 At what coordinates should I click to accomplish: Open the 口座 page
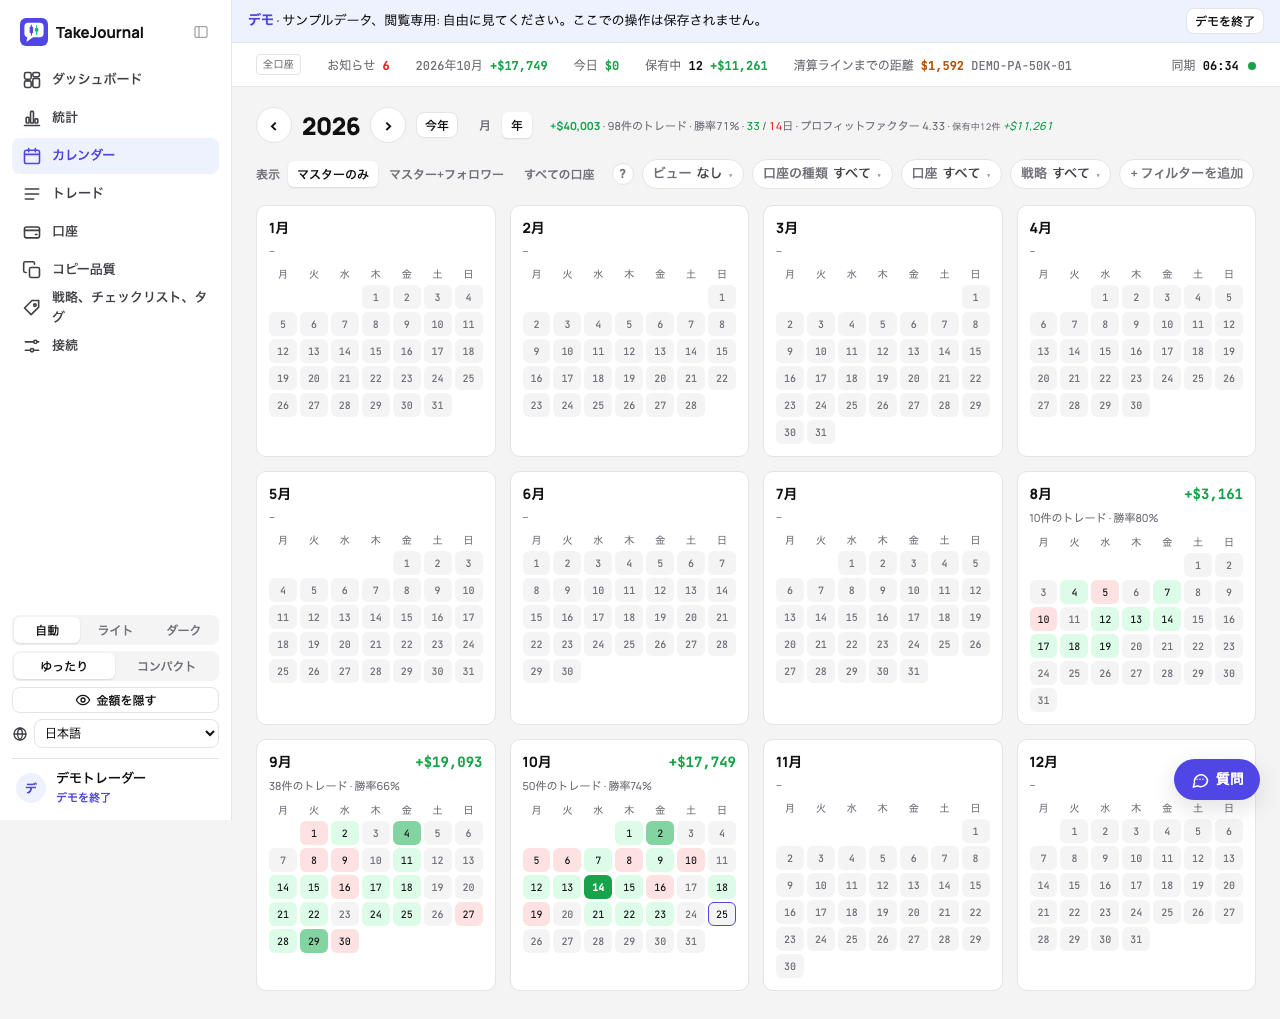point(115,231)
